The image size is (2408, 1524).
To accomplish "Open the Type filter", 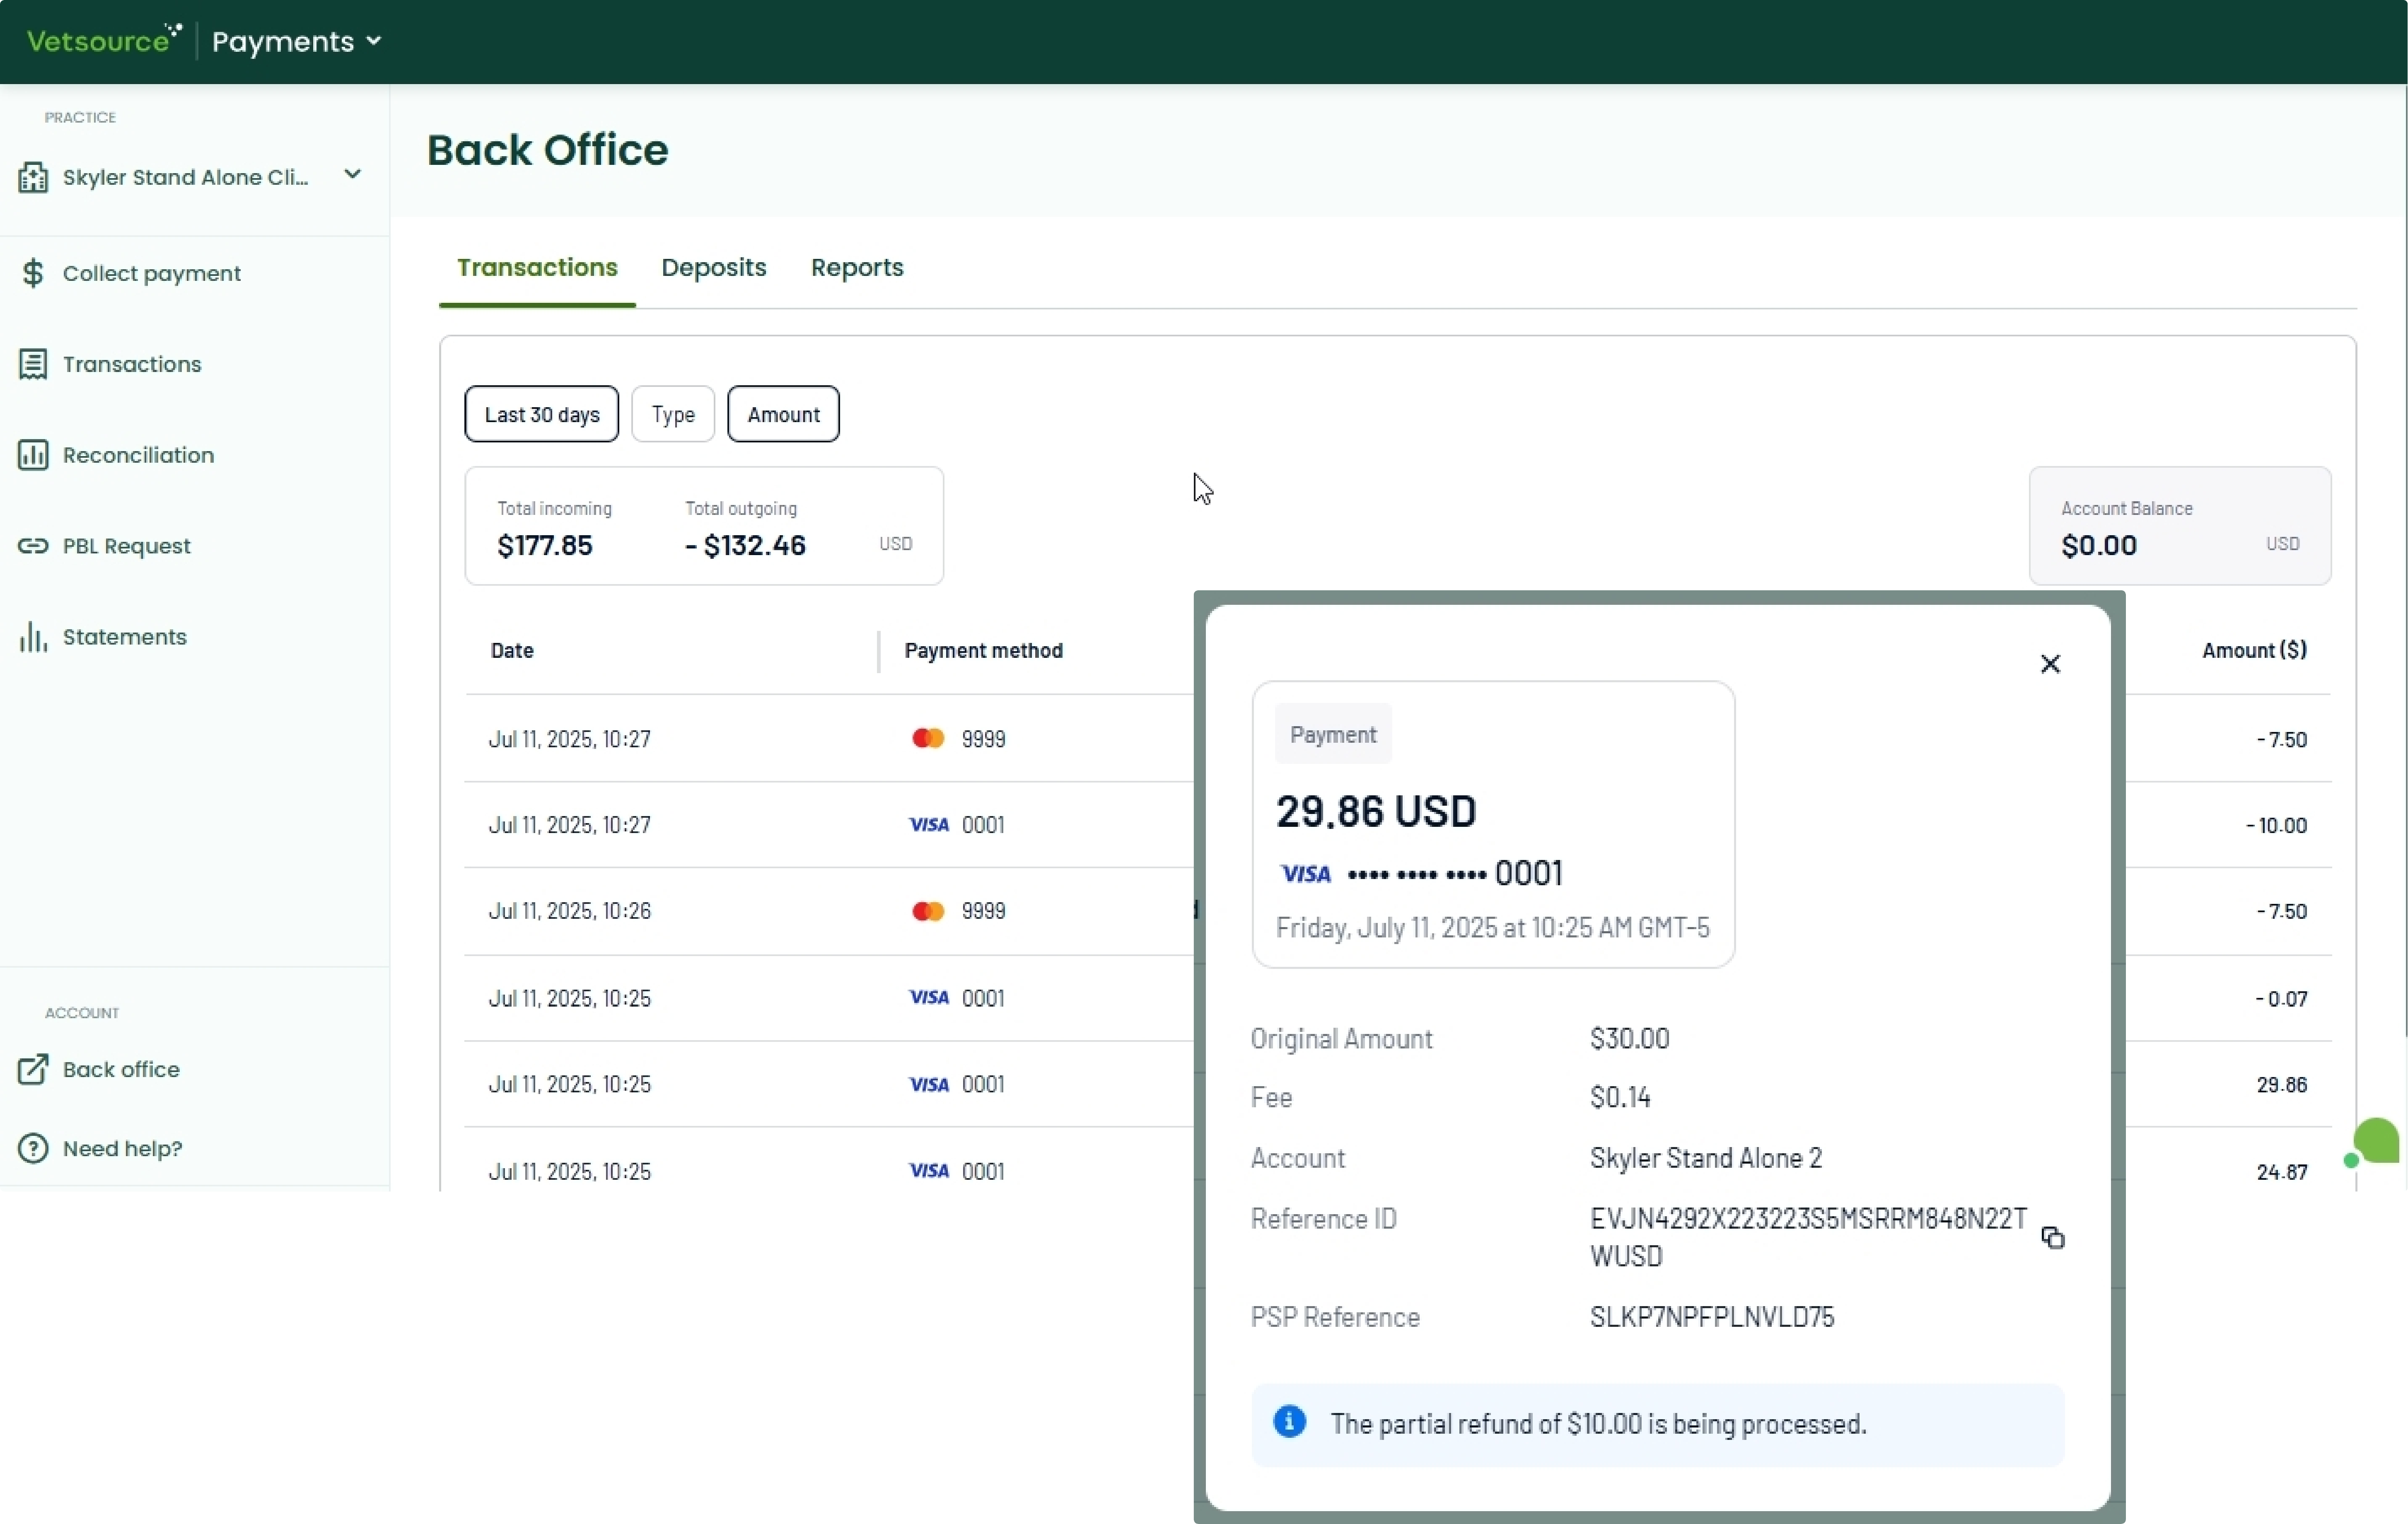I will point(673,414).
